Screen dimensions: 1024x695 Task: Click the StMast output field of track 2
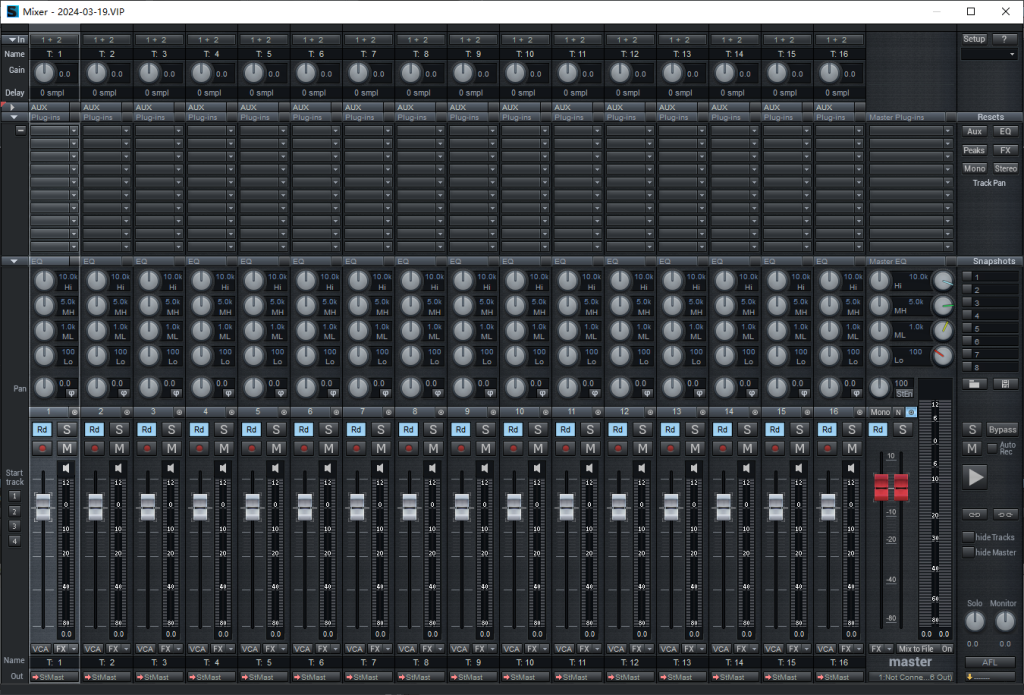[x=107, y=677]
